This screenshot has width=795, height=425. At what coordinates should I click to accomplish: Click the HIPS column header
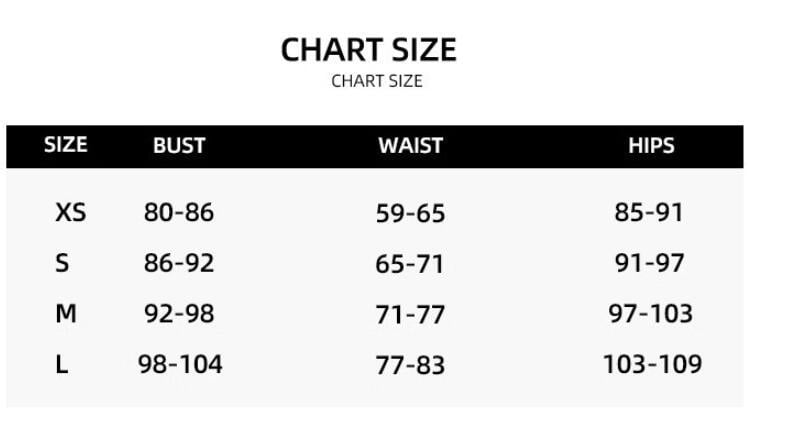pyautogui.click(x=651, y=145)
